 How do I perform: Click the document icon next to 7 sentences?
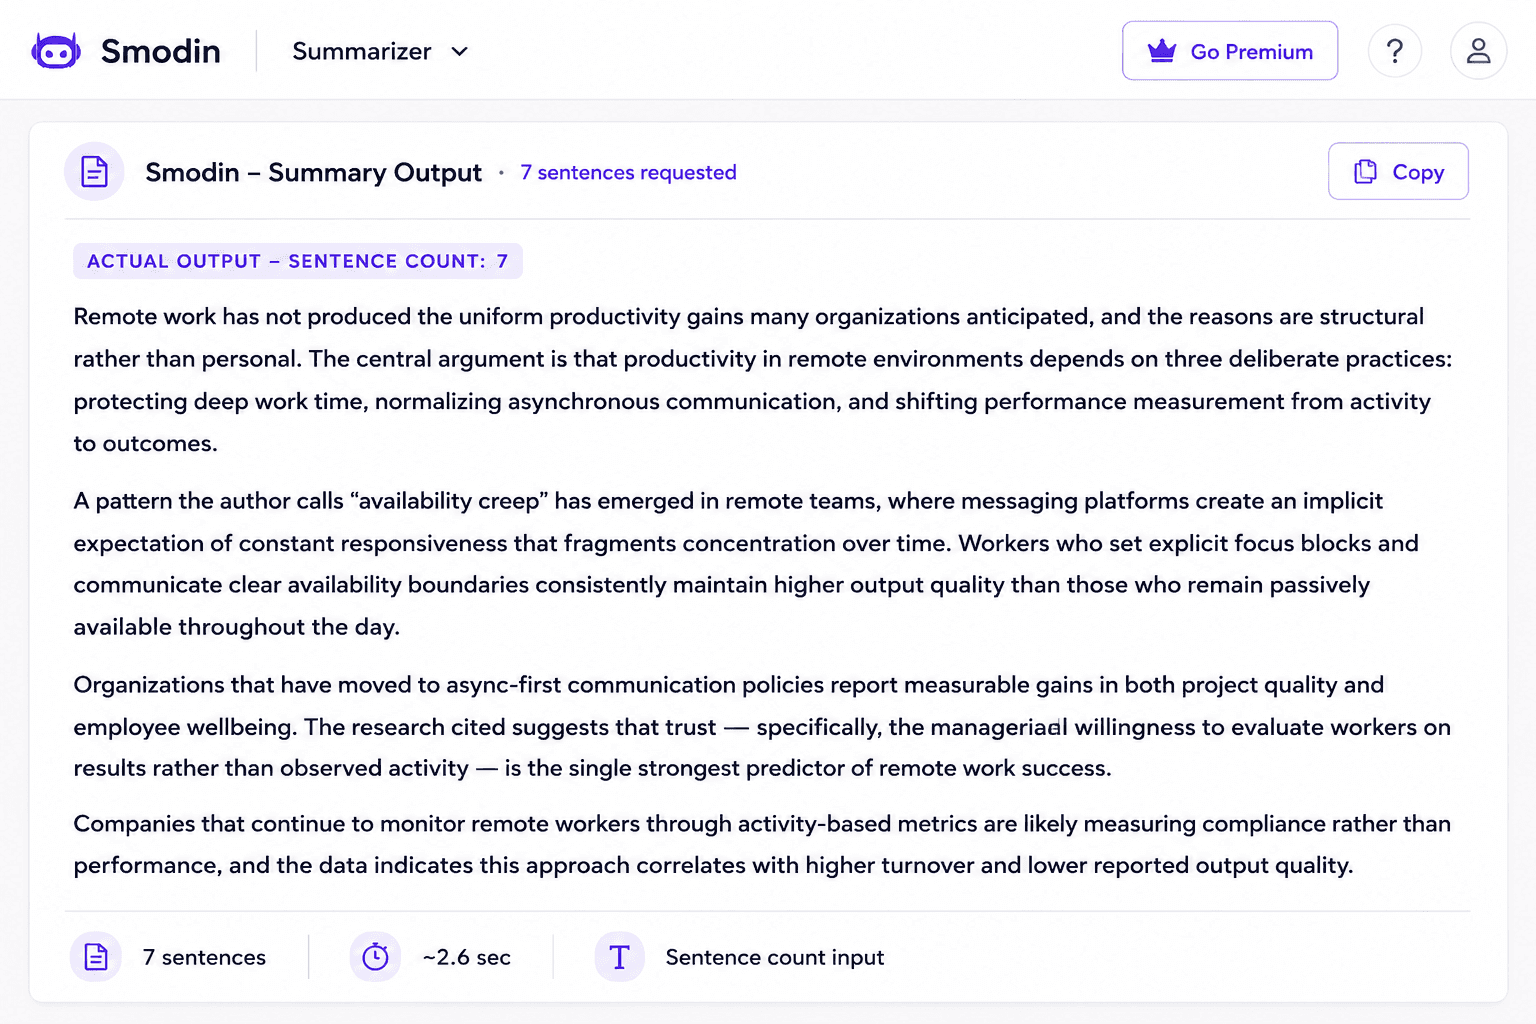click(x=96, y=957)
